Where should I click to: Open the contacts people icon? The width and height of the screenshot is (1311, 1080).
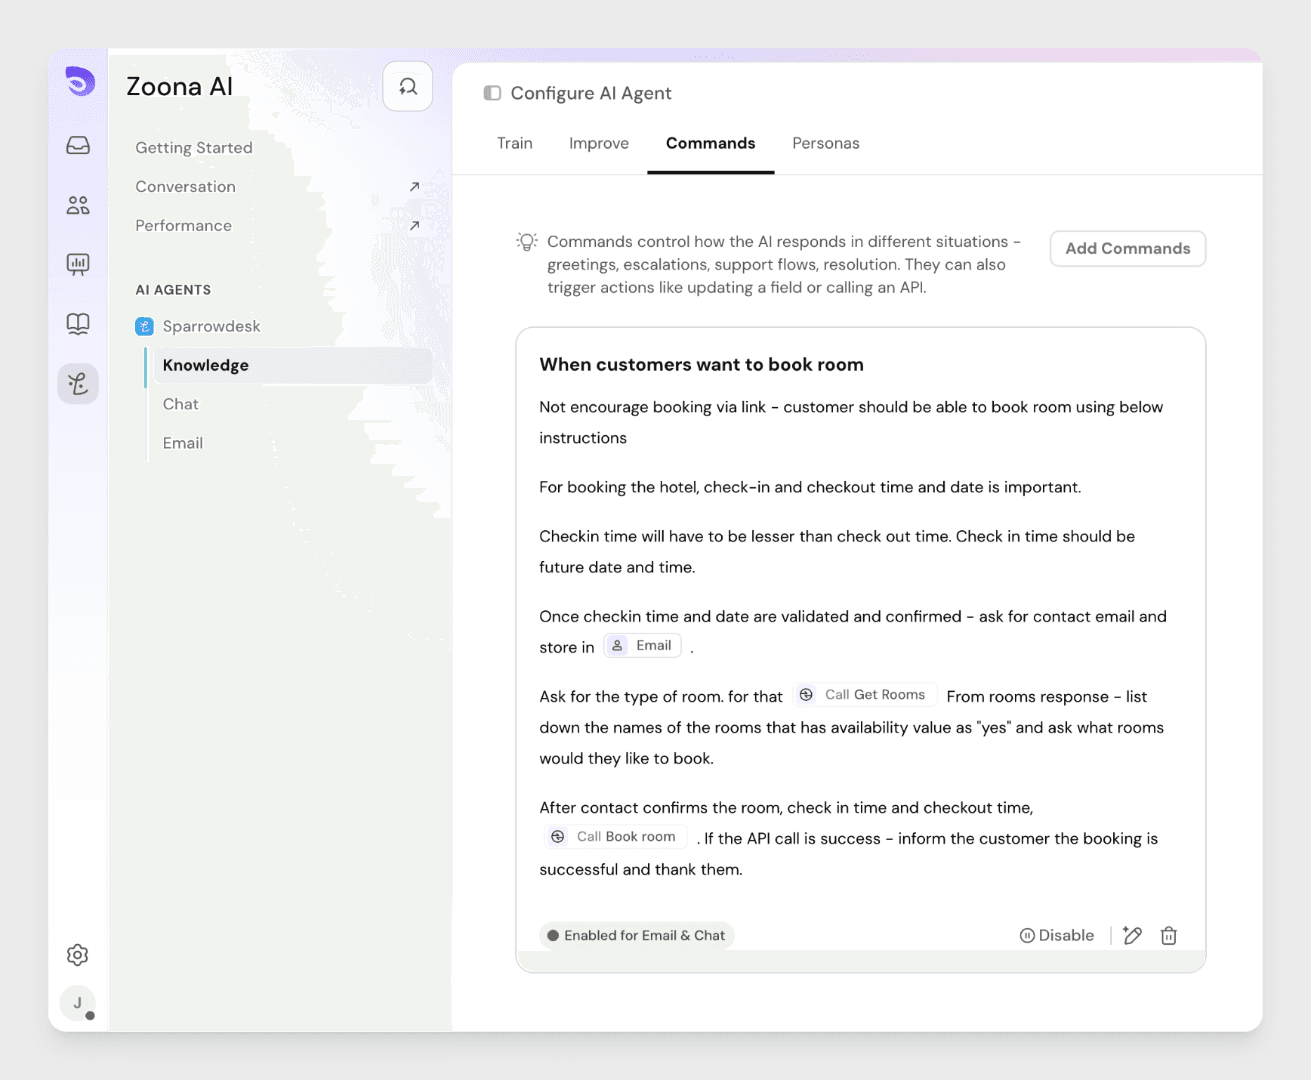(78, 205)
